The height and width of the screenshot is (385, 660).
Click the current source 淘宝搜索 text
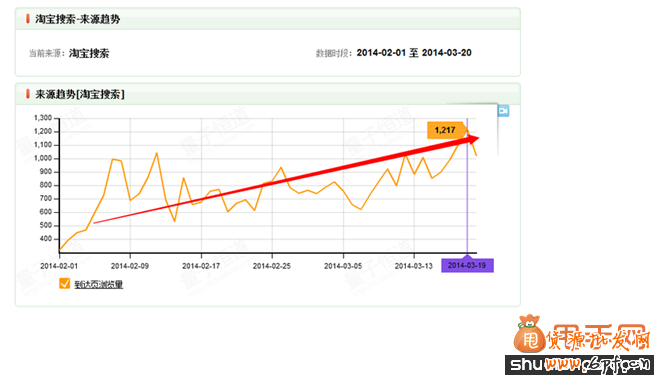[89, 53]
